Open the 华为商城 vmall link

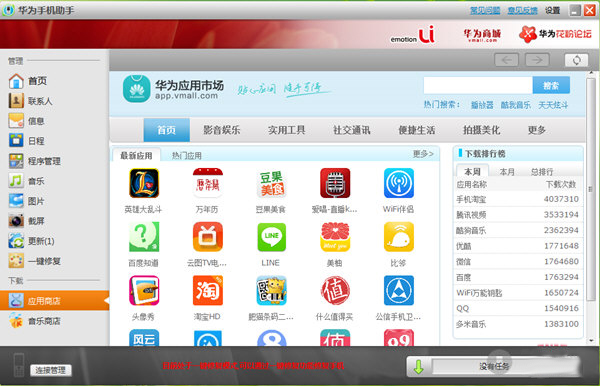[x=482, y=35]
